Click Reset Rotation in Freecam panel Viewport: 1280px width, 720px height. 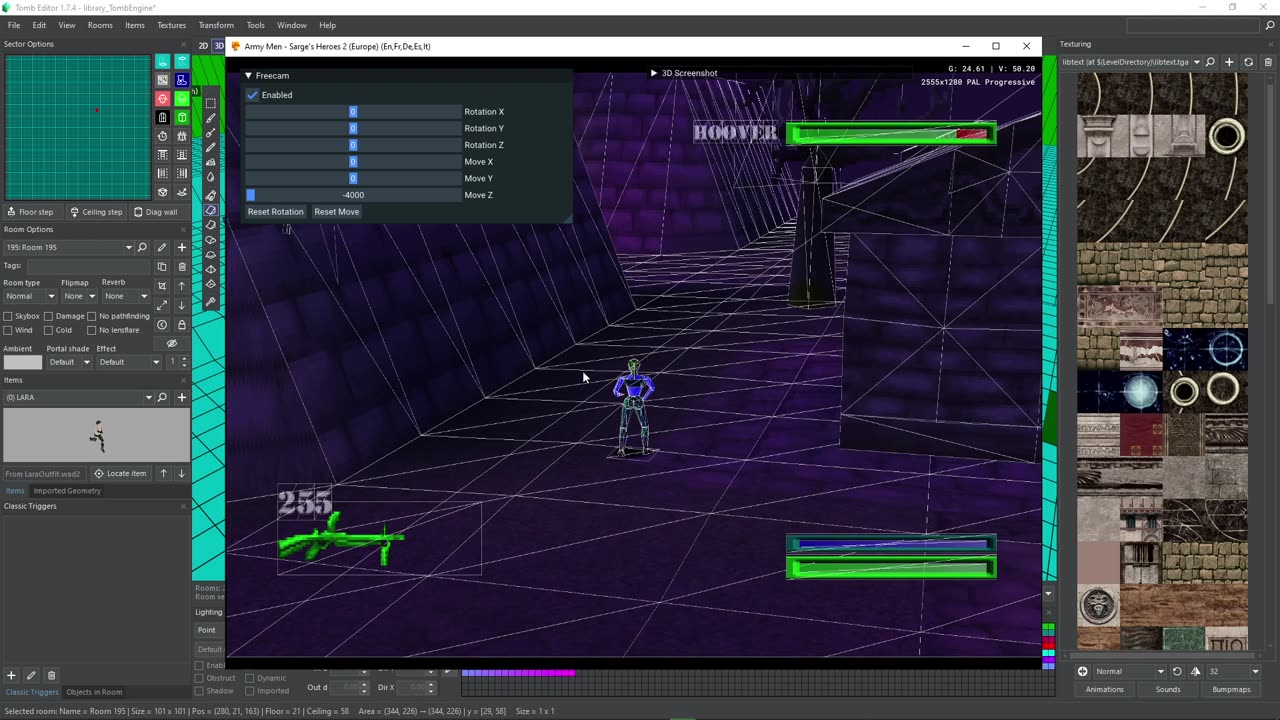[x=275, y=212]
